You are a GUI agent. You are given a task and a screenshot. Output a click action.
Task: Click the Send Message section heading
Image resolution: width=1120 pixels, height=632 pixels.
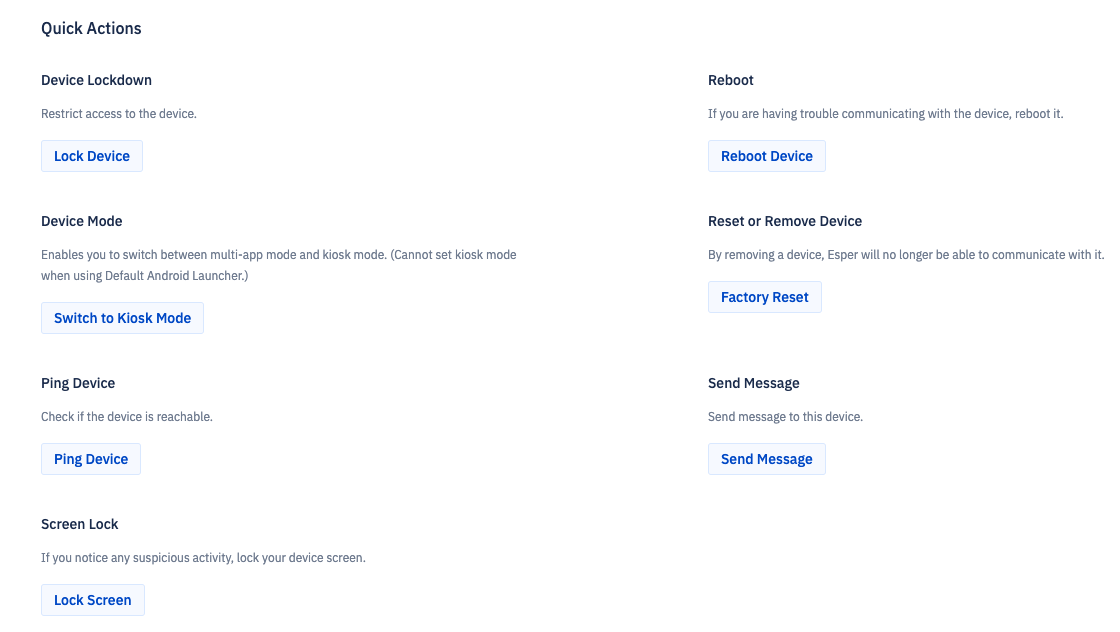point(753,383)
